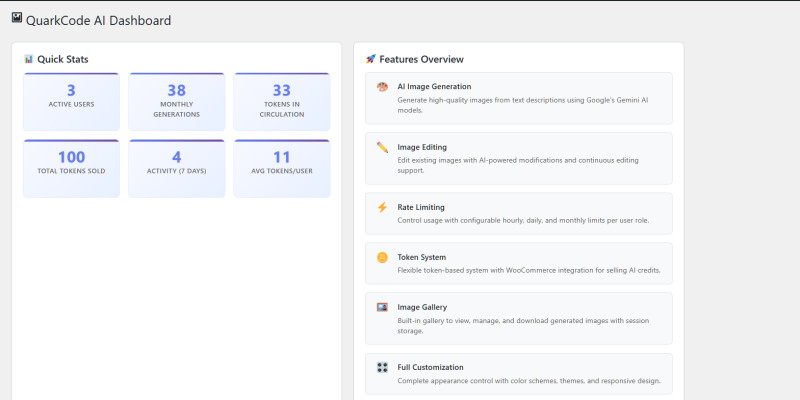This screenshot has height=400, width=800.
Task: Click the Full Customization feature heading
Action: (x=430, y=367)
